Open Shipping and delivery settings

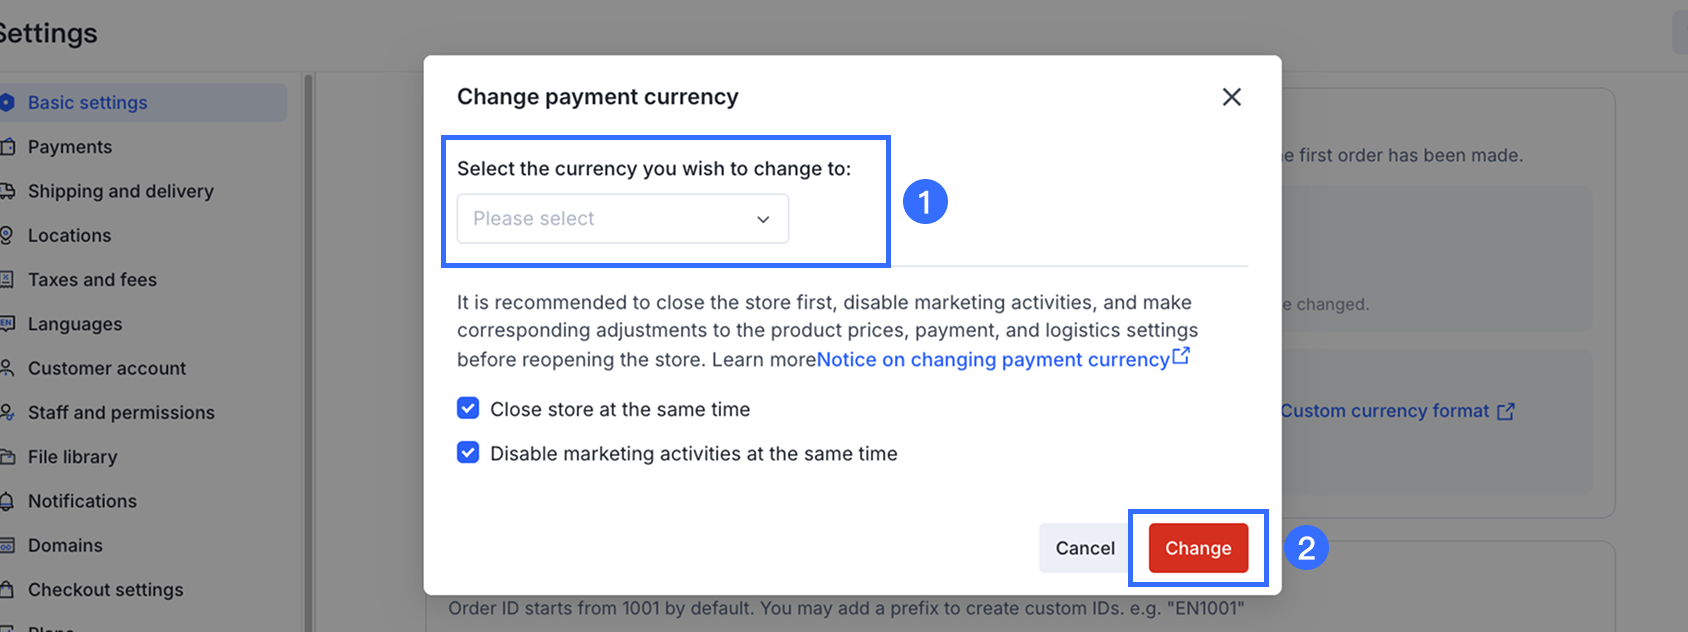pyautogui.click(x=120, y=191)
